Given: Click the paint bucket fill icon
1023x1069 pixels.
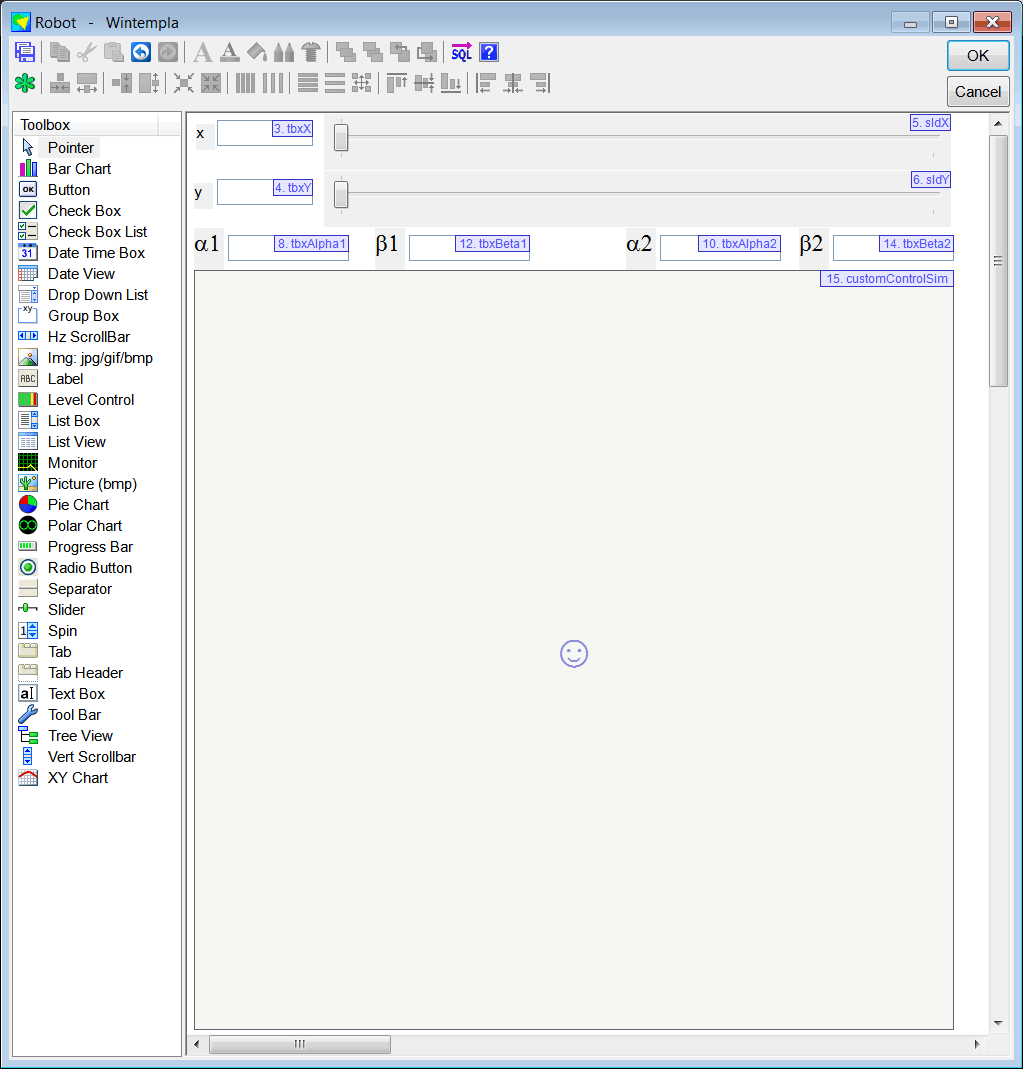Looking at the screenshot, I should click(257, 52).
